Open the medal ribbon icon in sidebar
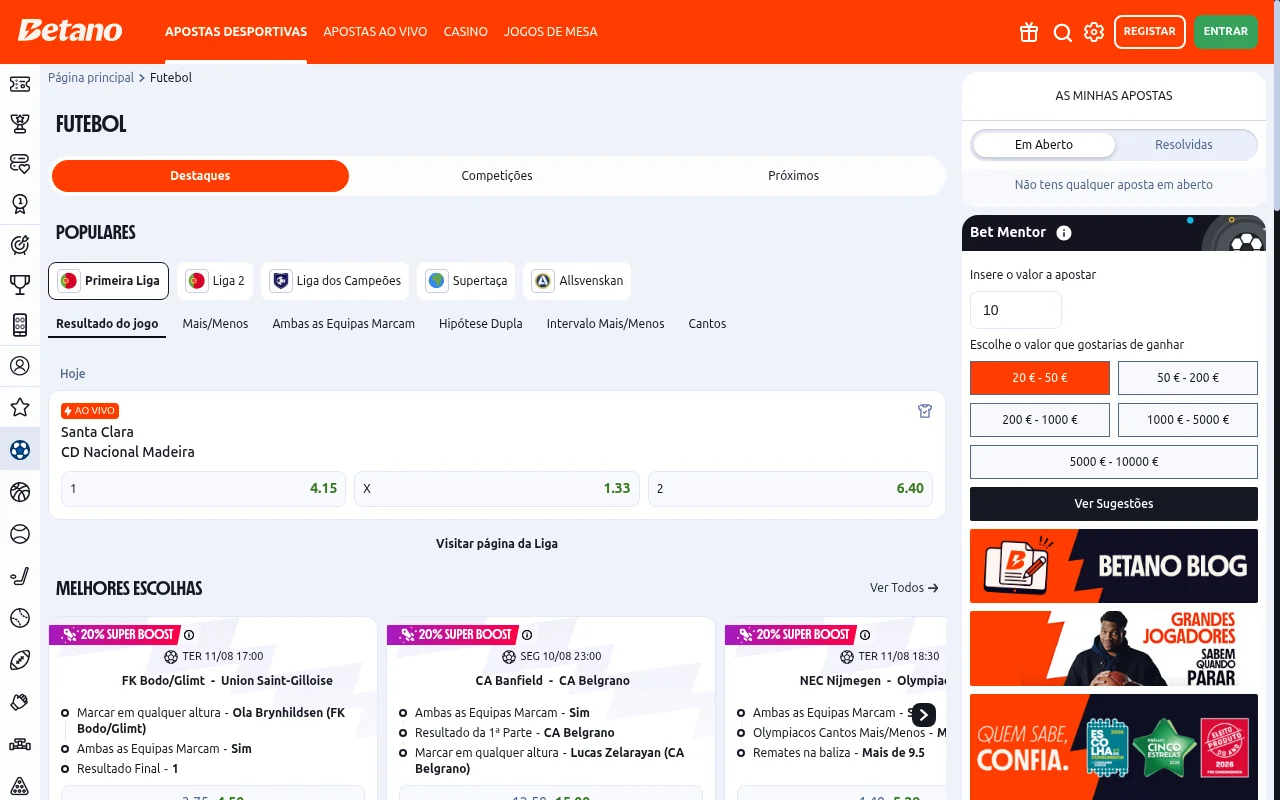The width and height of the screenshot is (1280, 800). tap(20, 204)
